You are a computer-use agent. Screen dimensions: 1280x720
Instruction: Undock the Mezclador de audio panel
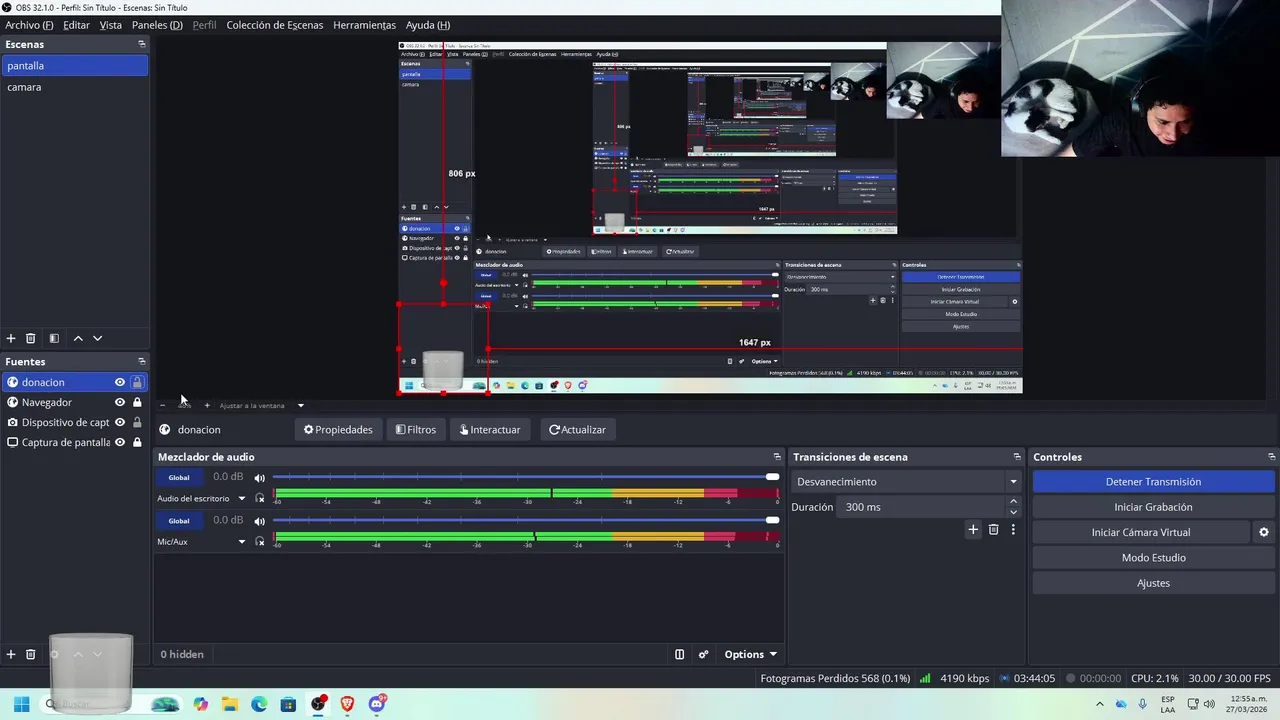[777, 457]
